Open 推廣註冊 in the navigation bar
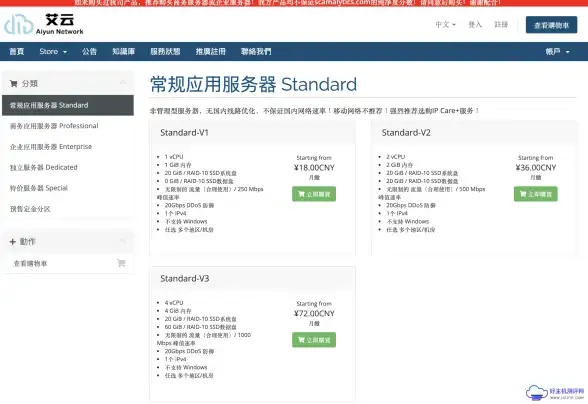588x404 pixels. (x=211, y=51)
